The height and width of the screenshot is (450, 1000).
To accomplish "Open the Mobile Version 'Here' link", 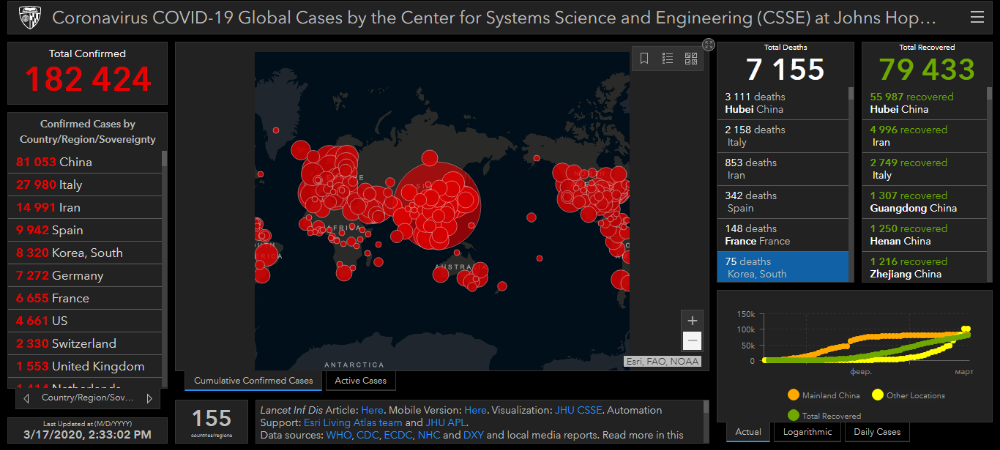I will pyautogui.click(x=475, y=410).
